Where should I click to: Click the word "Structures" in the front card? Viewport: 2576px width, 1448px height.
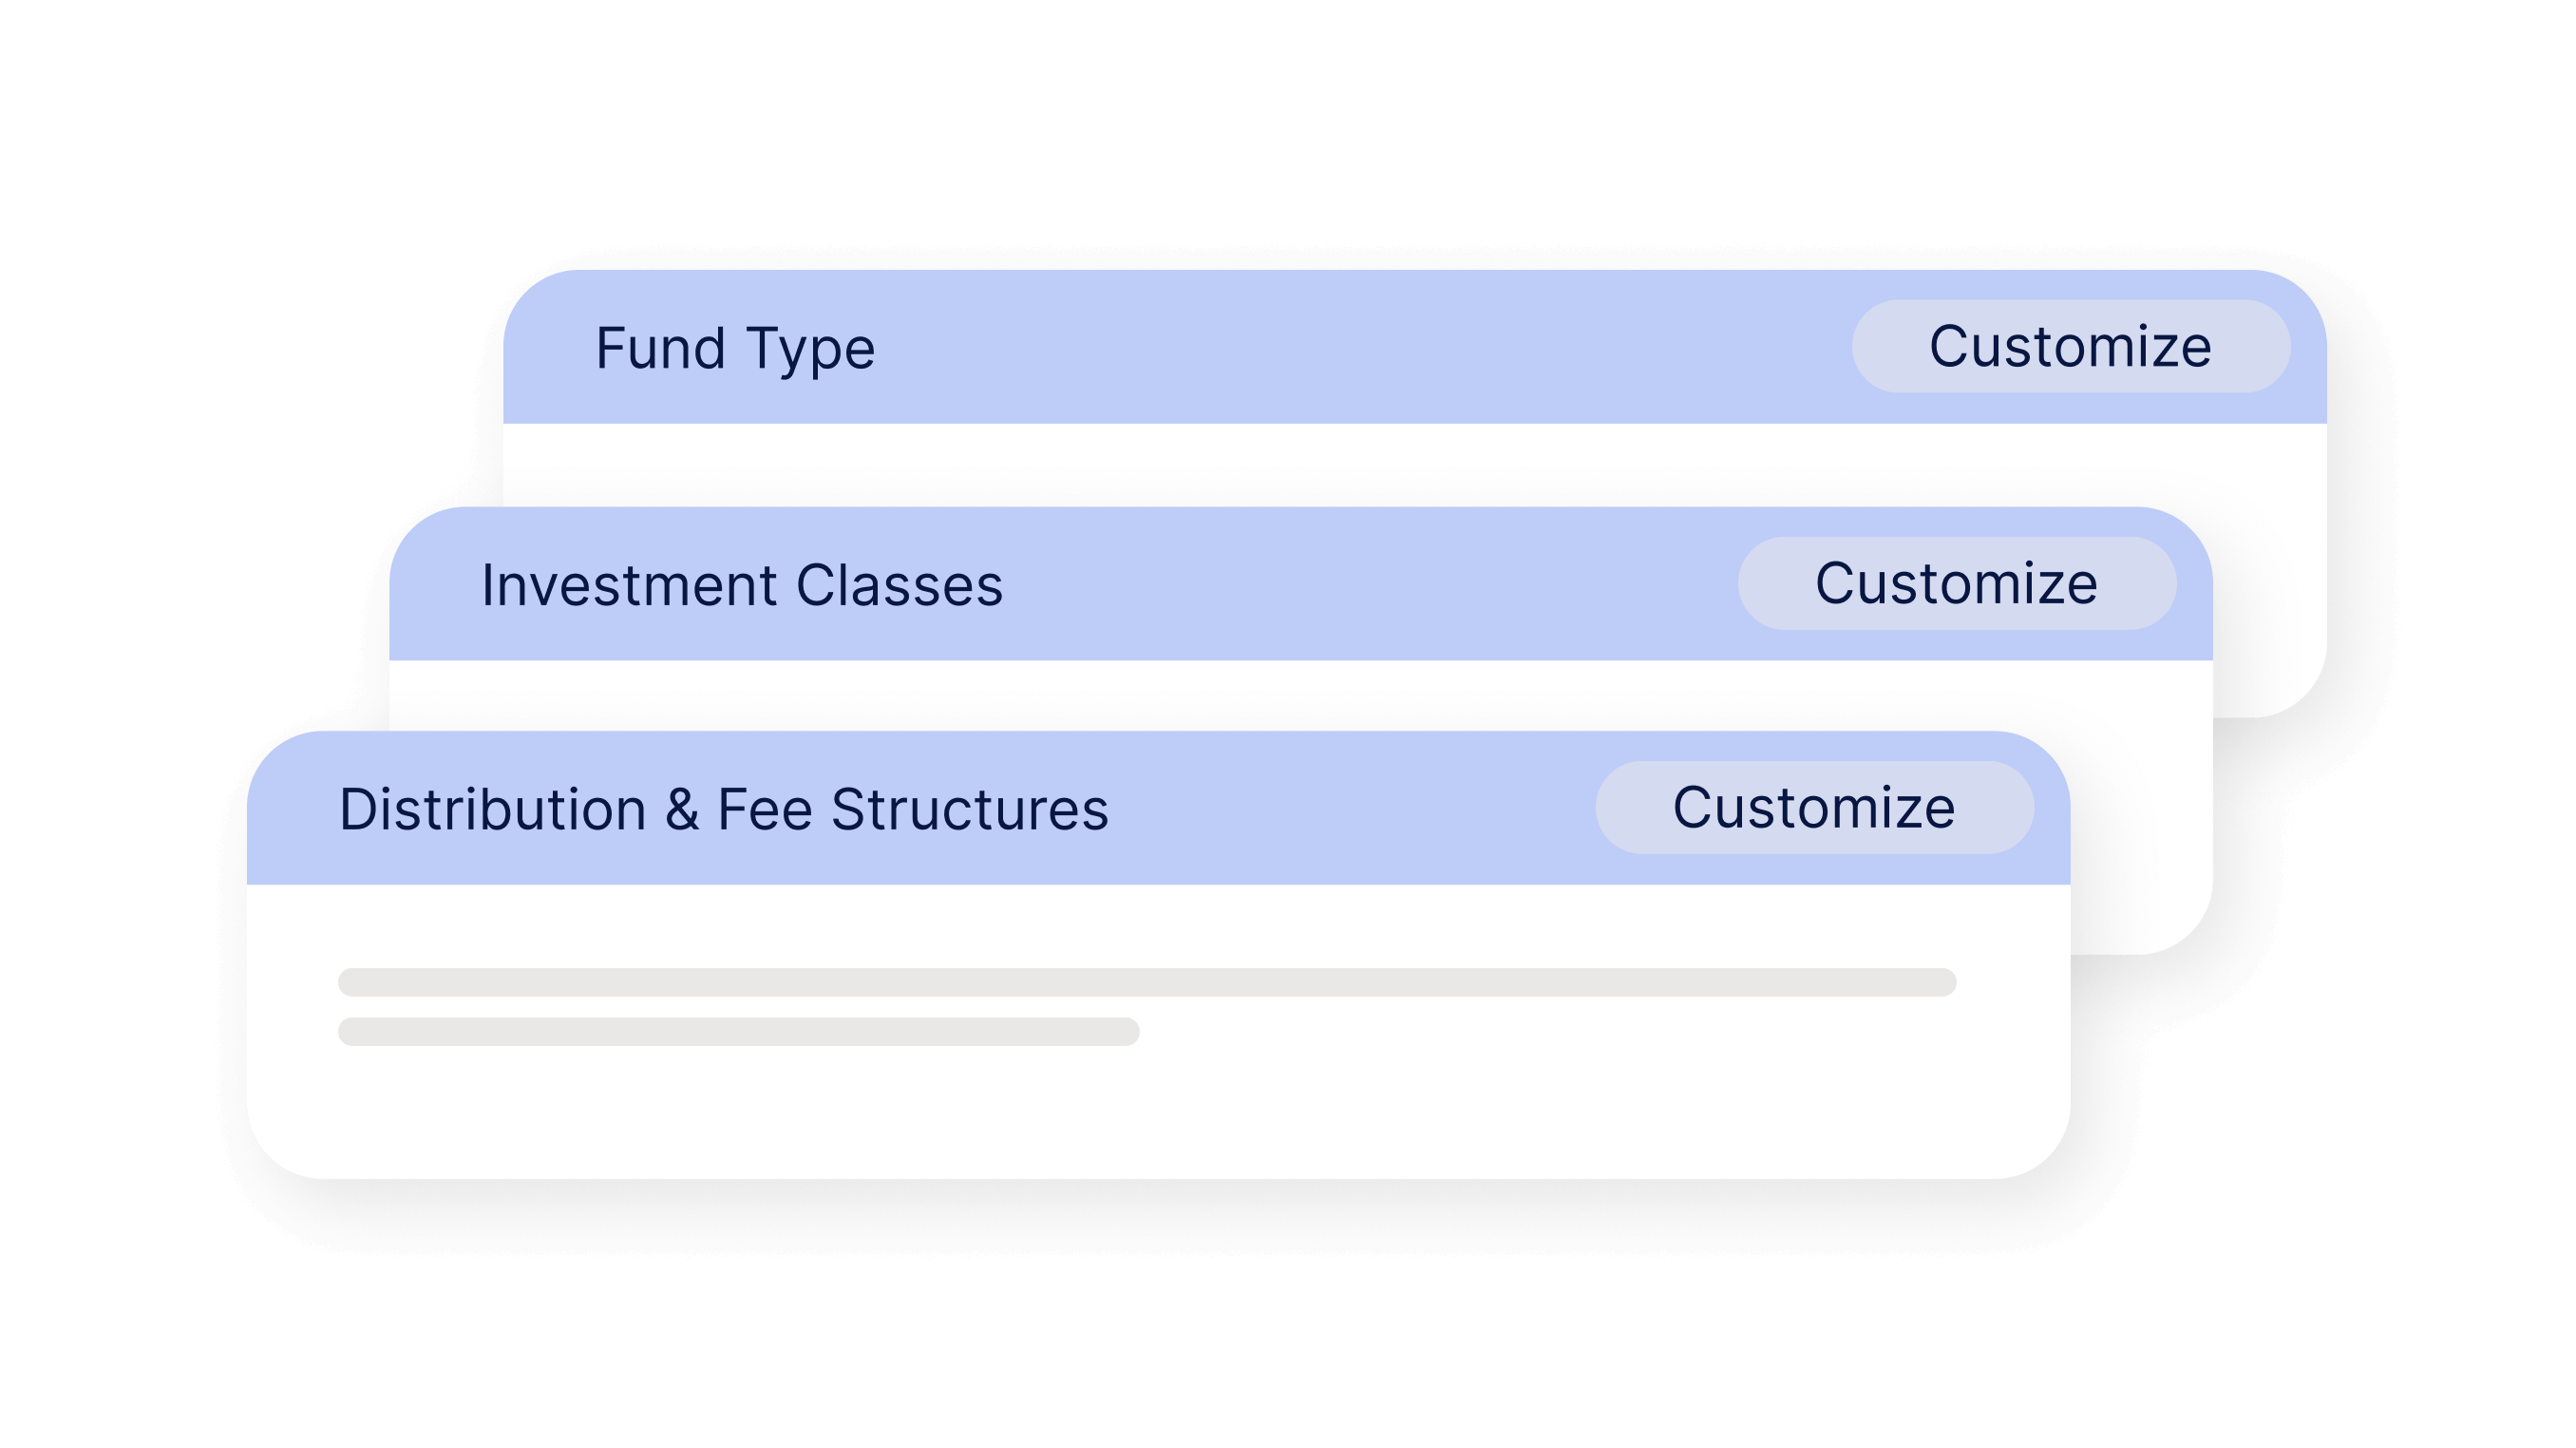(x=970, y=809)
